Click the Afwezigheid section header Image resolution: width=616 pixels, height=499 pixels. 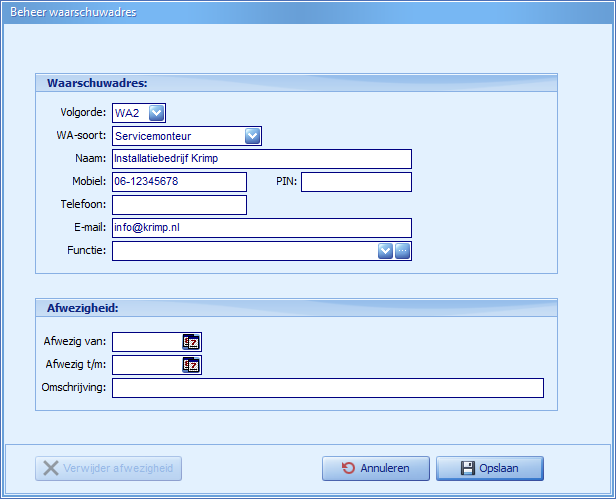coord(296,308)
